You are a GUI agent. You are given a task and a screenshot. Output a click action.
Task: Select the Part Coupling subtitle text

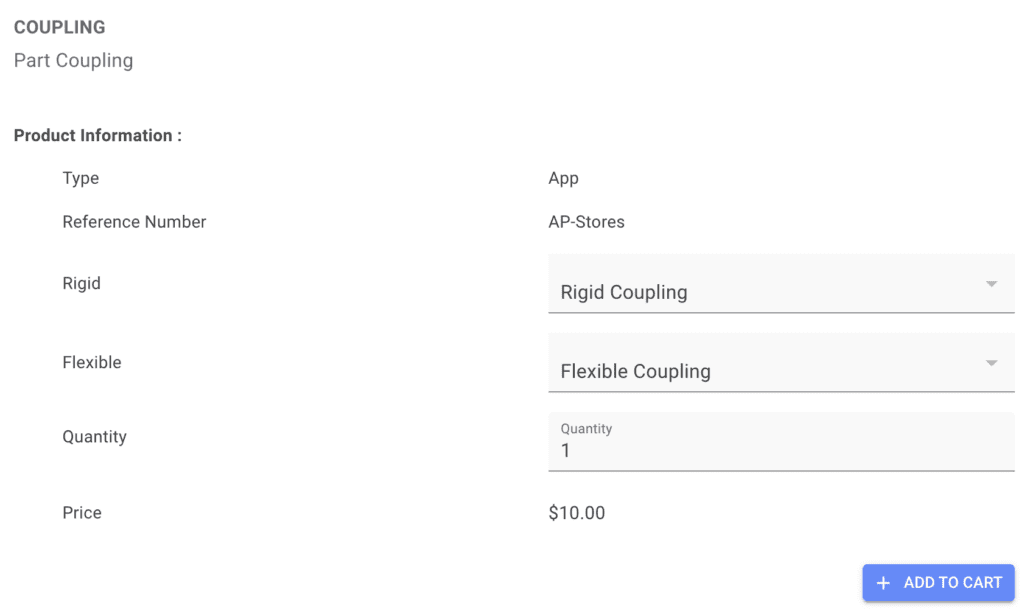point(73,60)
